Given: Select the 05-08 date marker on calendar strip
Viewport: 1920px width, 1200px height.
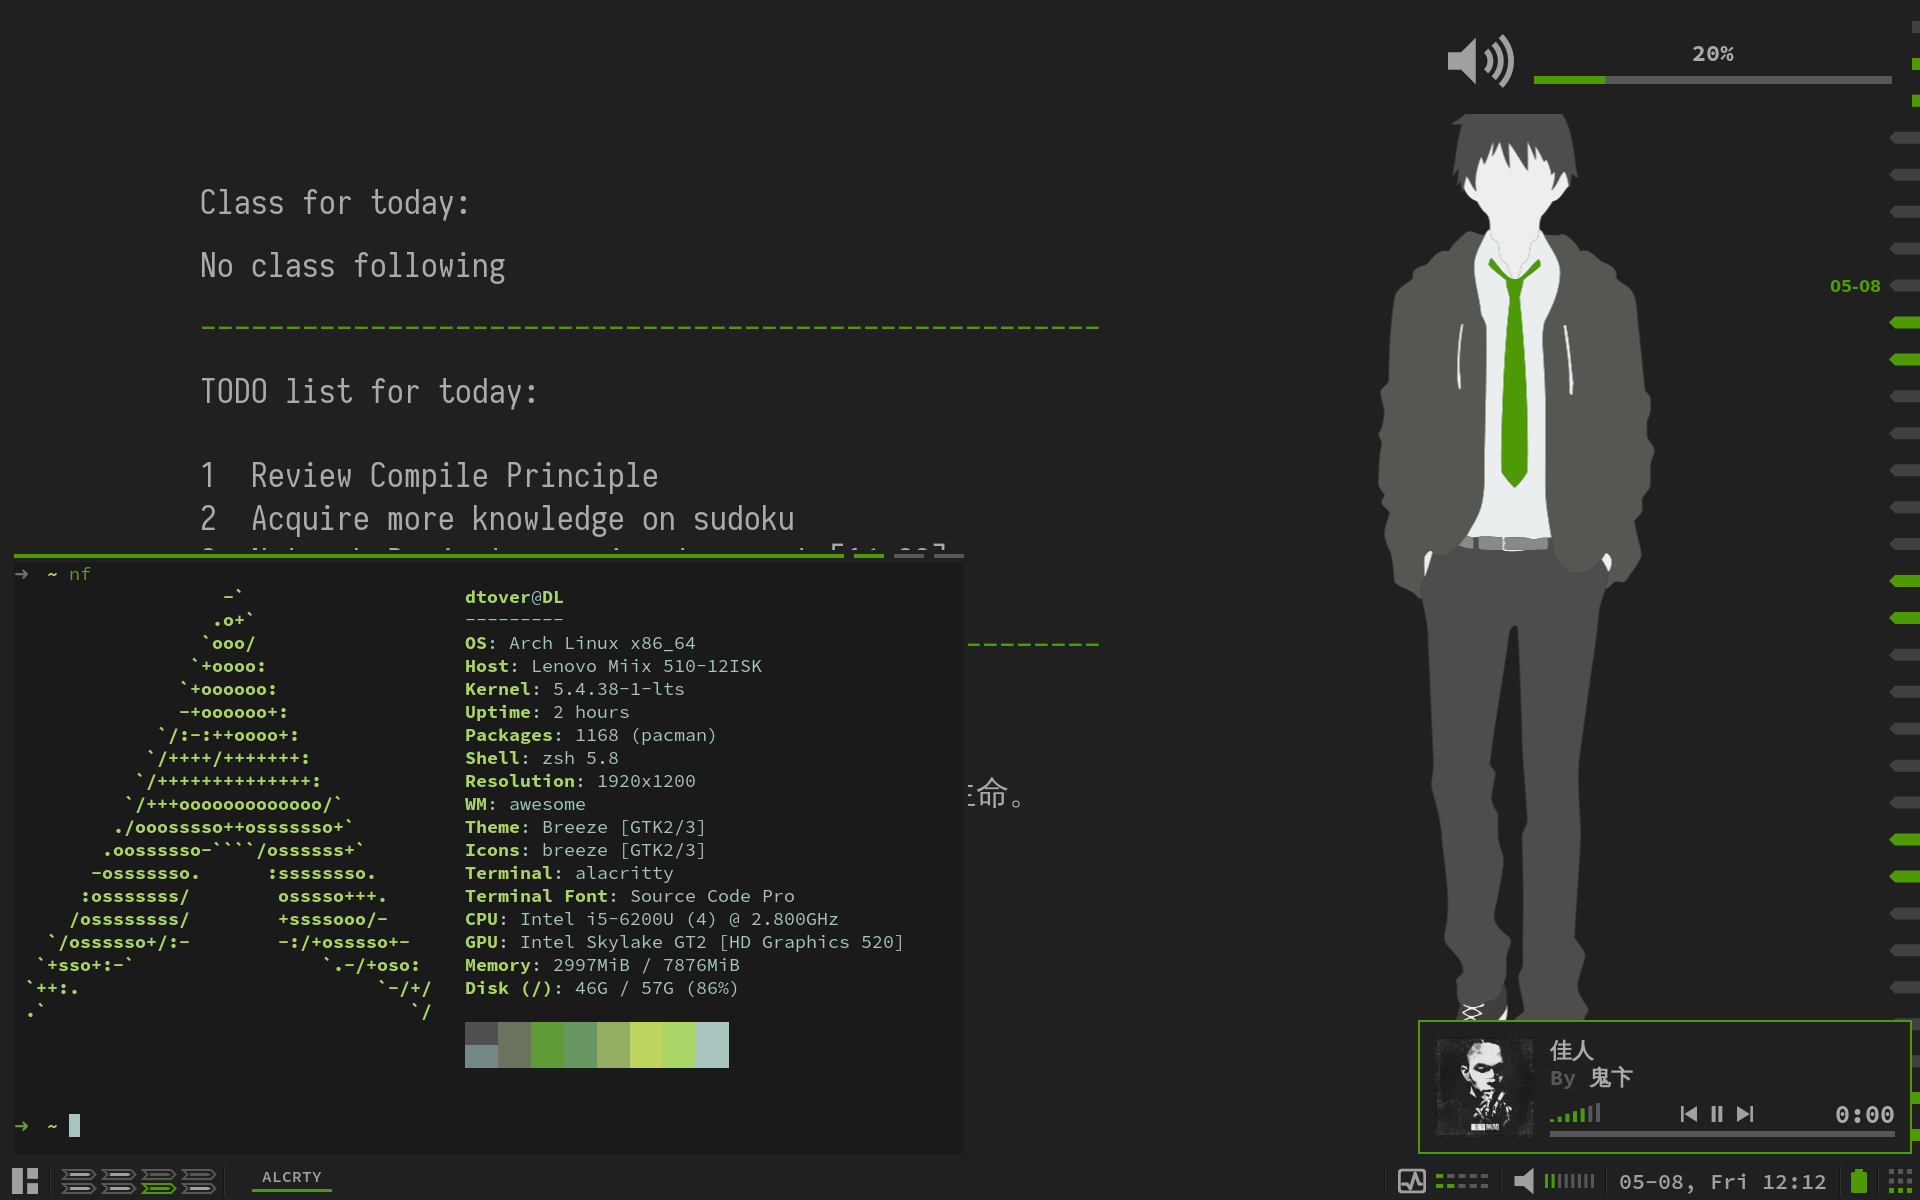Looking at the screenshot, I should (x=1855, y=286).
